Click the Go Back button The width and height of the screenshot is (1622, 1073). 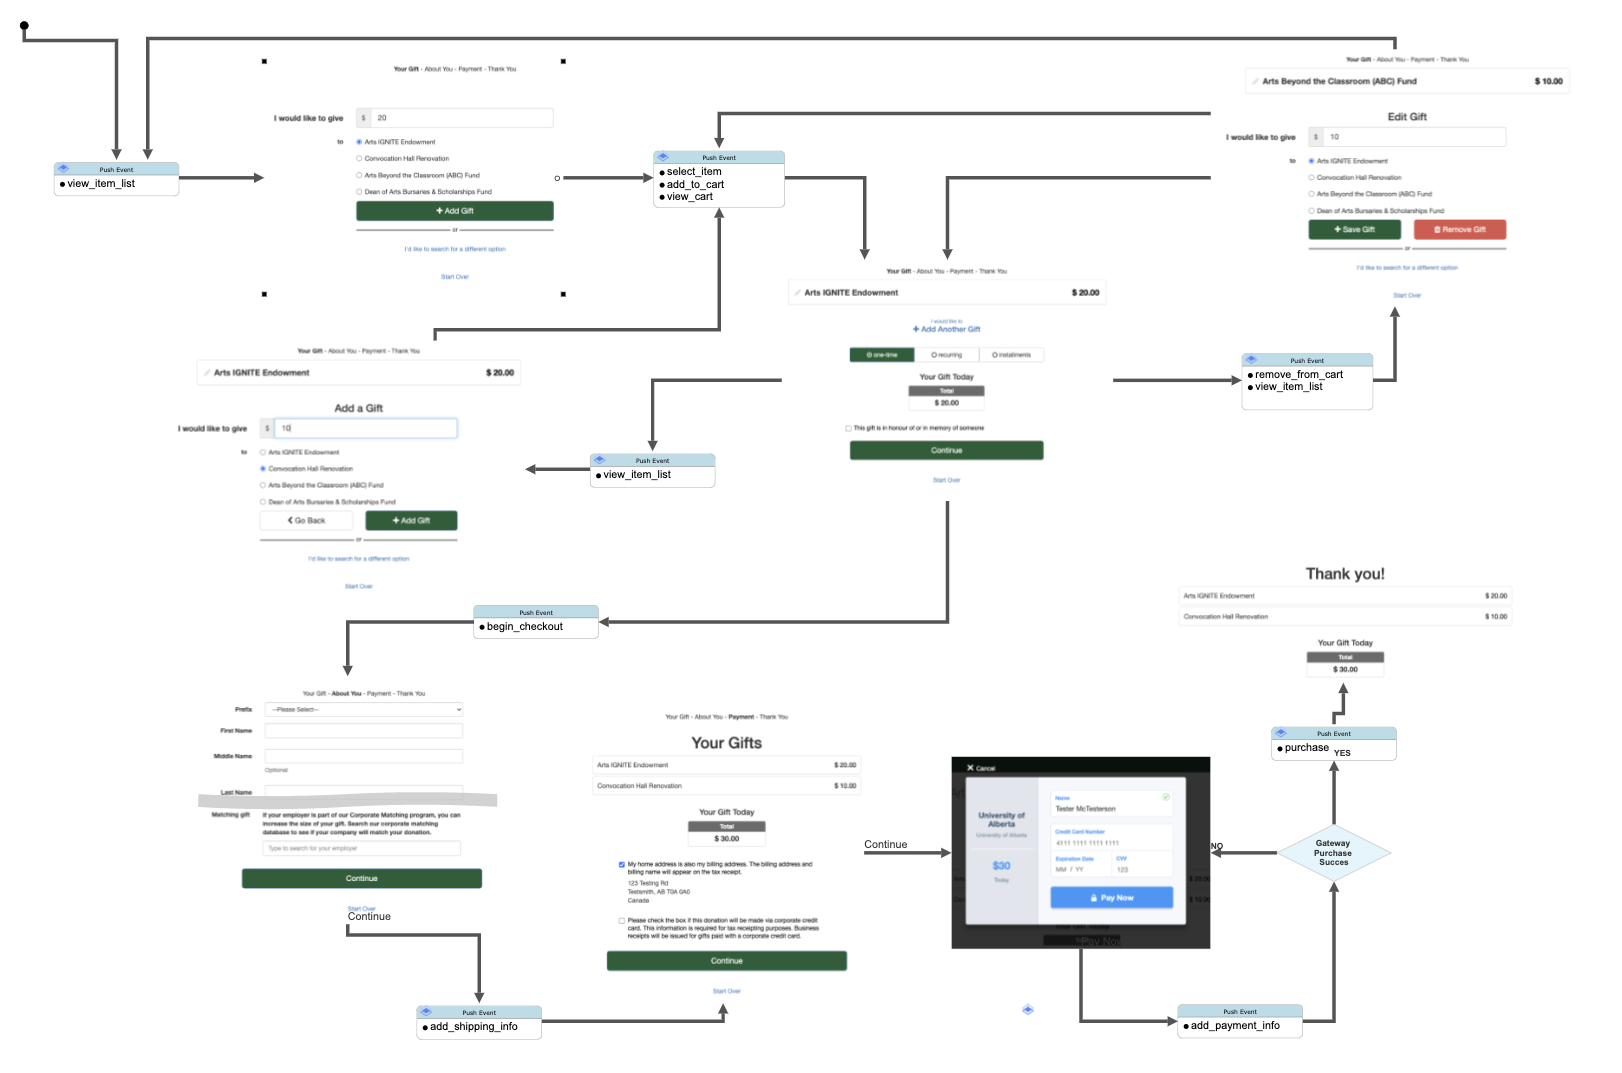(x=307, y=520)
